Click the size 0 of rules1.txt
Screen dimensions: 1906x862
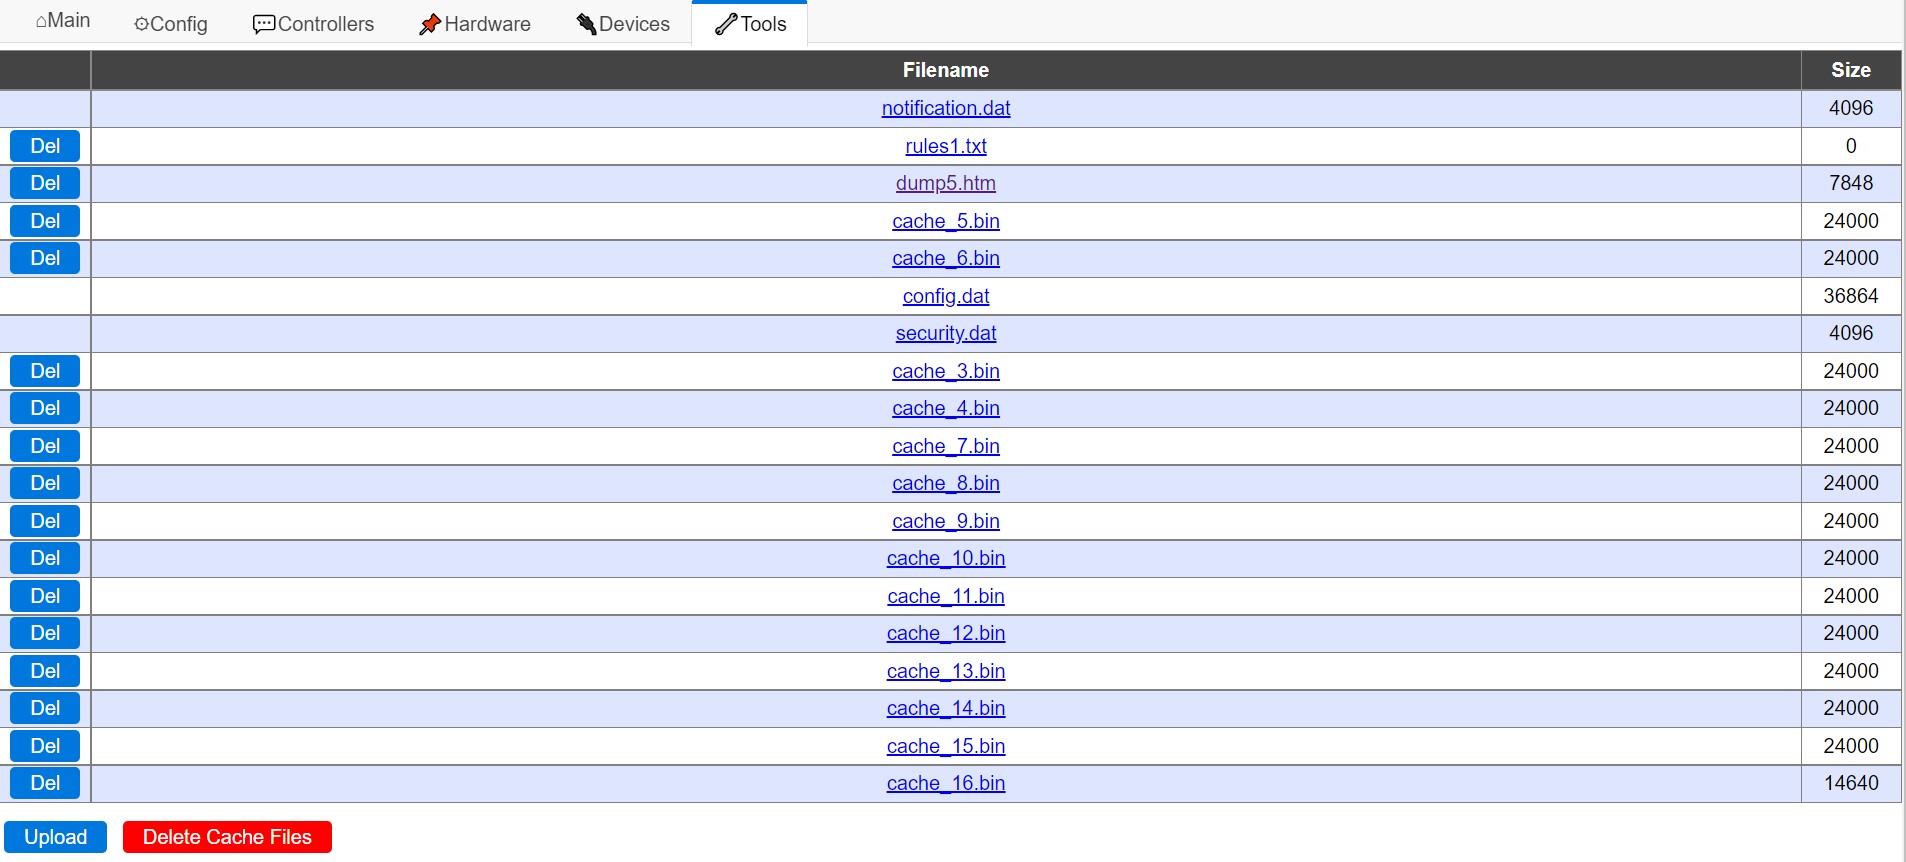pos(1851,146)
